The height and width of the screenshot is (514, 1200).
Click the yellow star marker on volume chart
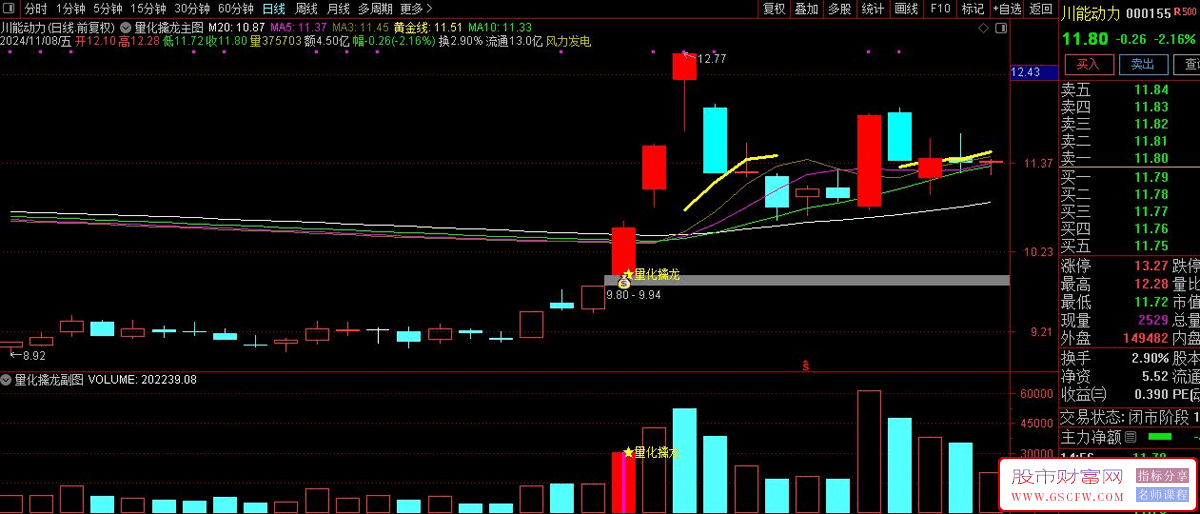(628, 453)
